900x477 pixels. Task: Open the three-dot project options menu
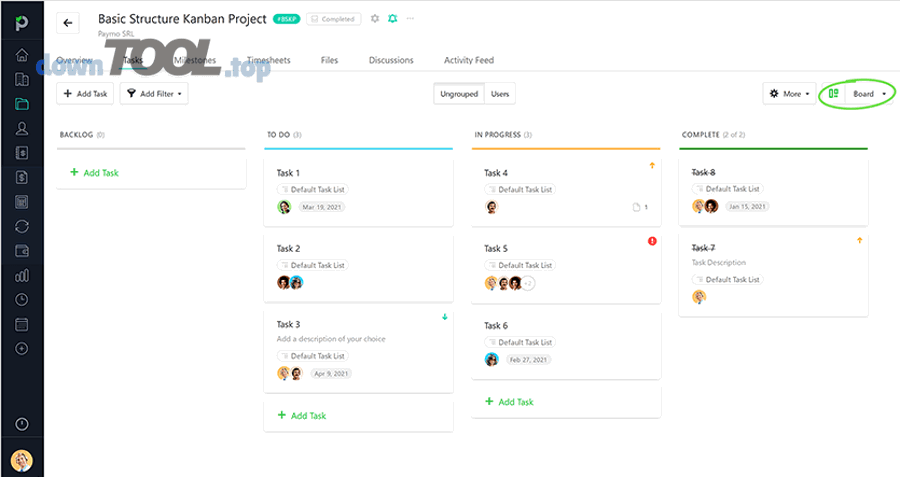click(x=410, y=18)
